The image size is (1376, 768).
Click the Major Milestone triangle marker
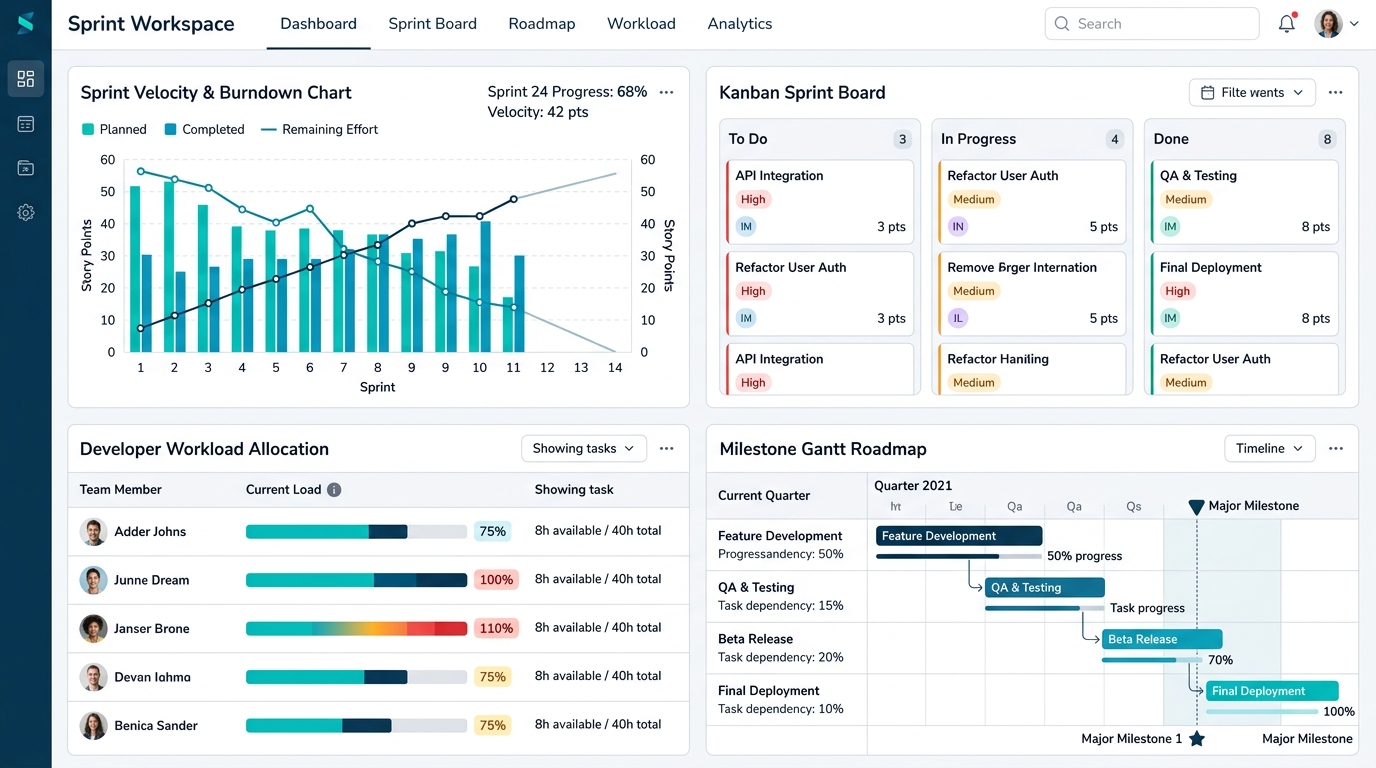(x=1196, y=507)
